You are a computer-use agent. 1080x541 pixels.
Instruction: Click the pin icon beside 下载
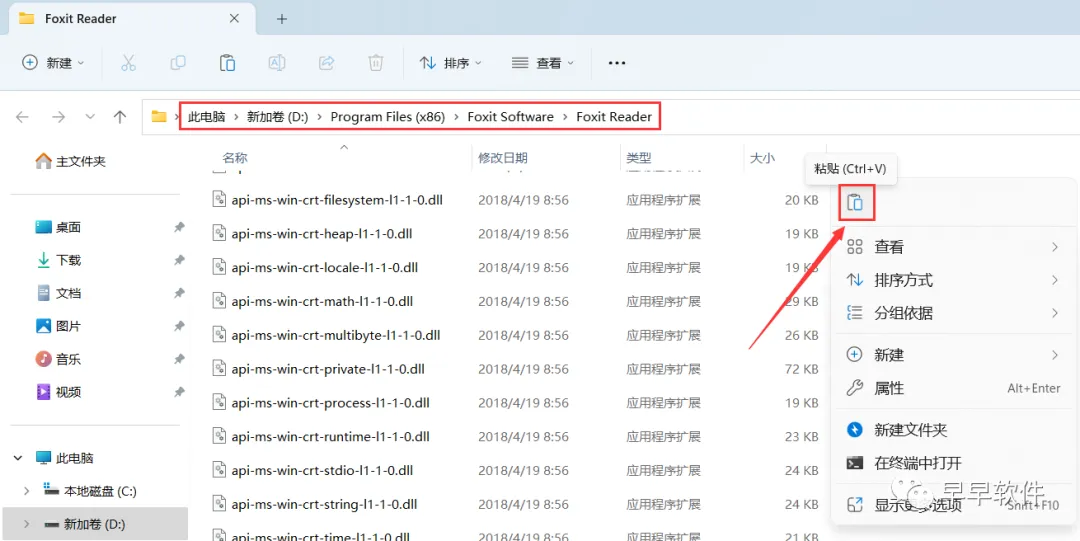179,260
